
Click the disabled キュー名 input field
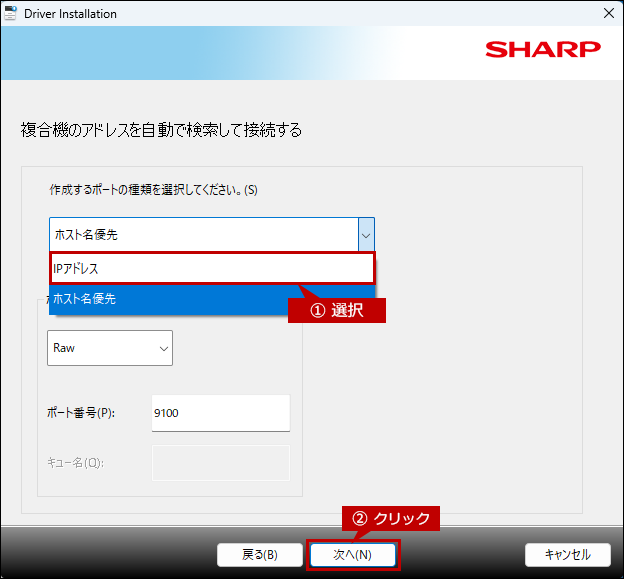coord(220,462)
